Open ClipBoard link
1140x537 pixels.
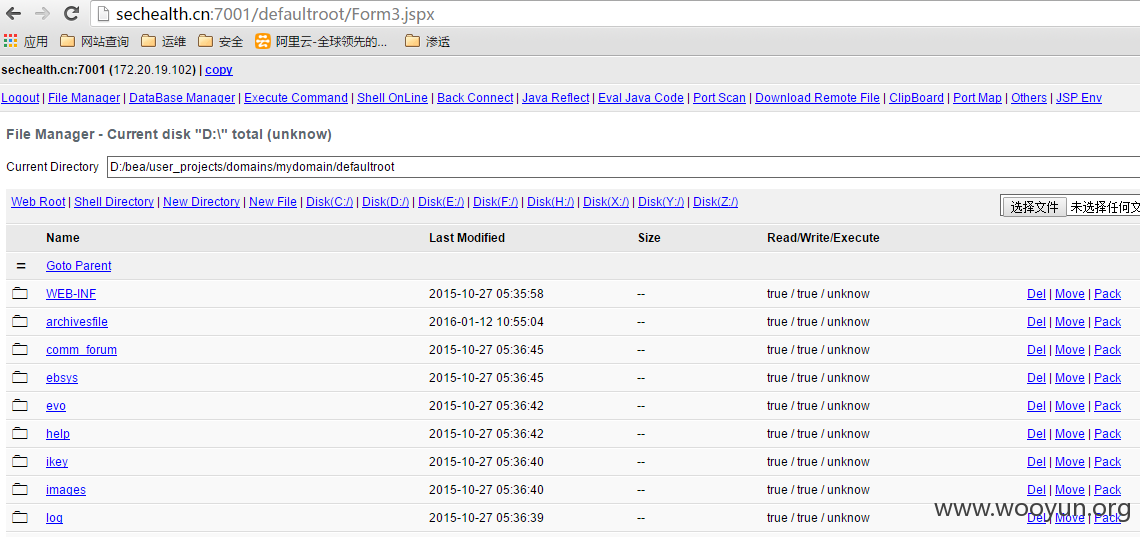[x=916, y=97]
